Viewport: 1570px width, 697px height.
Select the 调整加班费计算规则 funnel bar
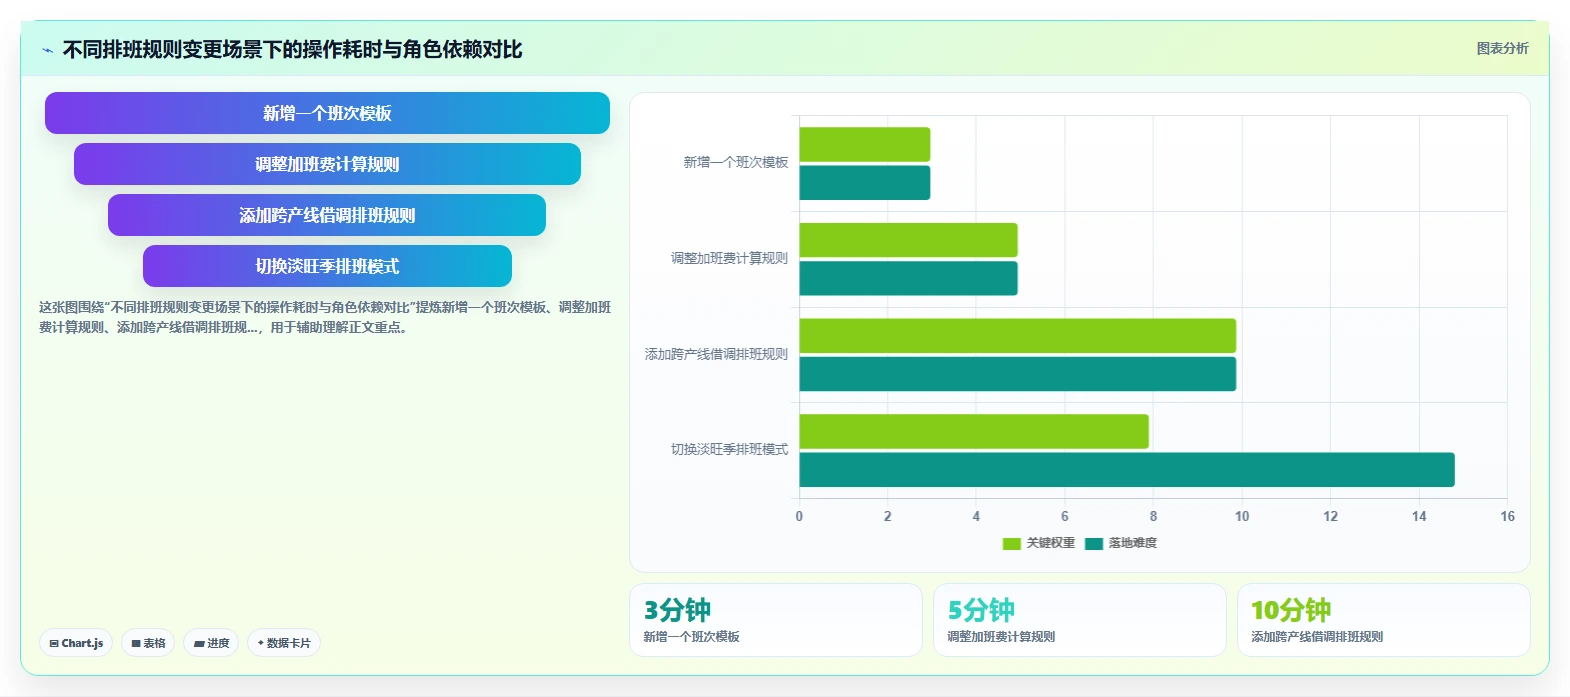point(327,164)
